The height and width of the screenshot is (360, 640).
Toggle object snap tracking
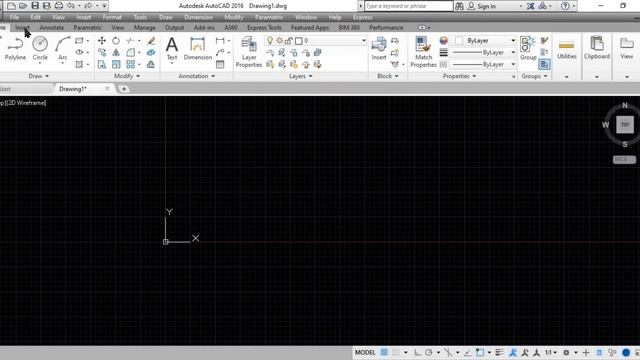468,353
